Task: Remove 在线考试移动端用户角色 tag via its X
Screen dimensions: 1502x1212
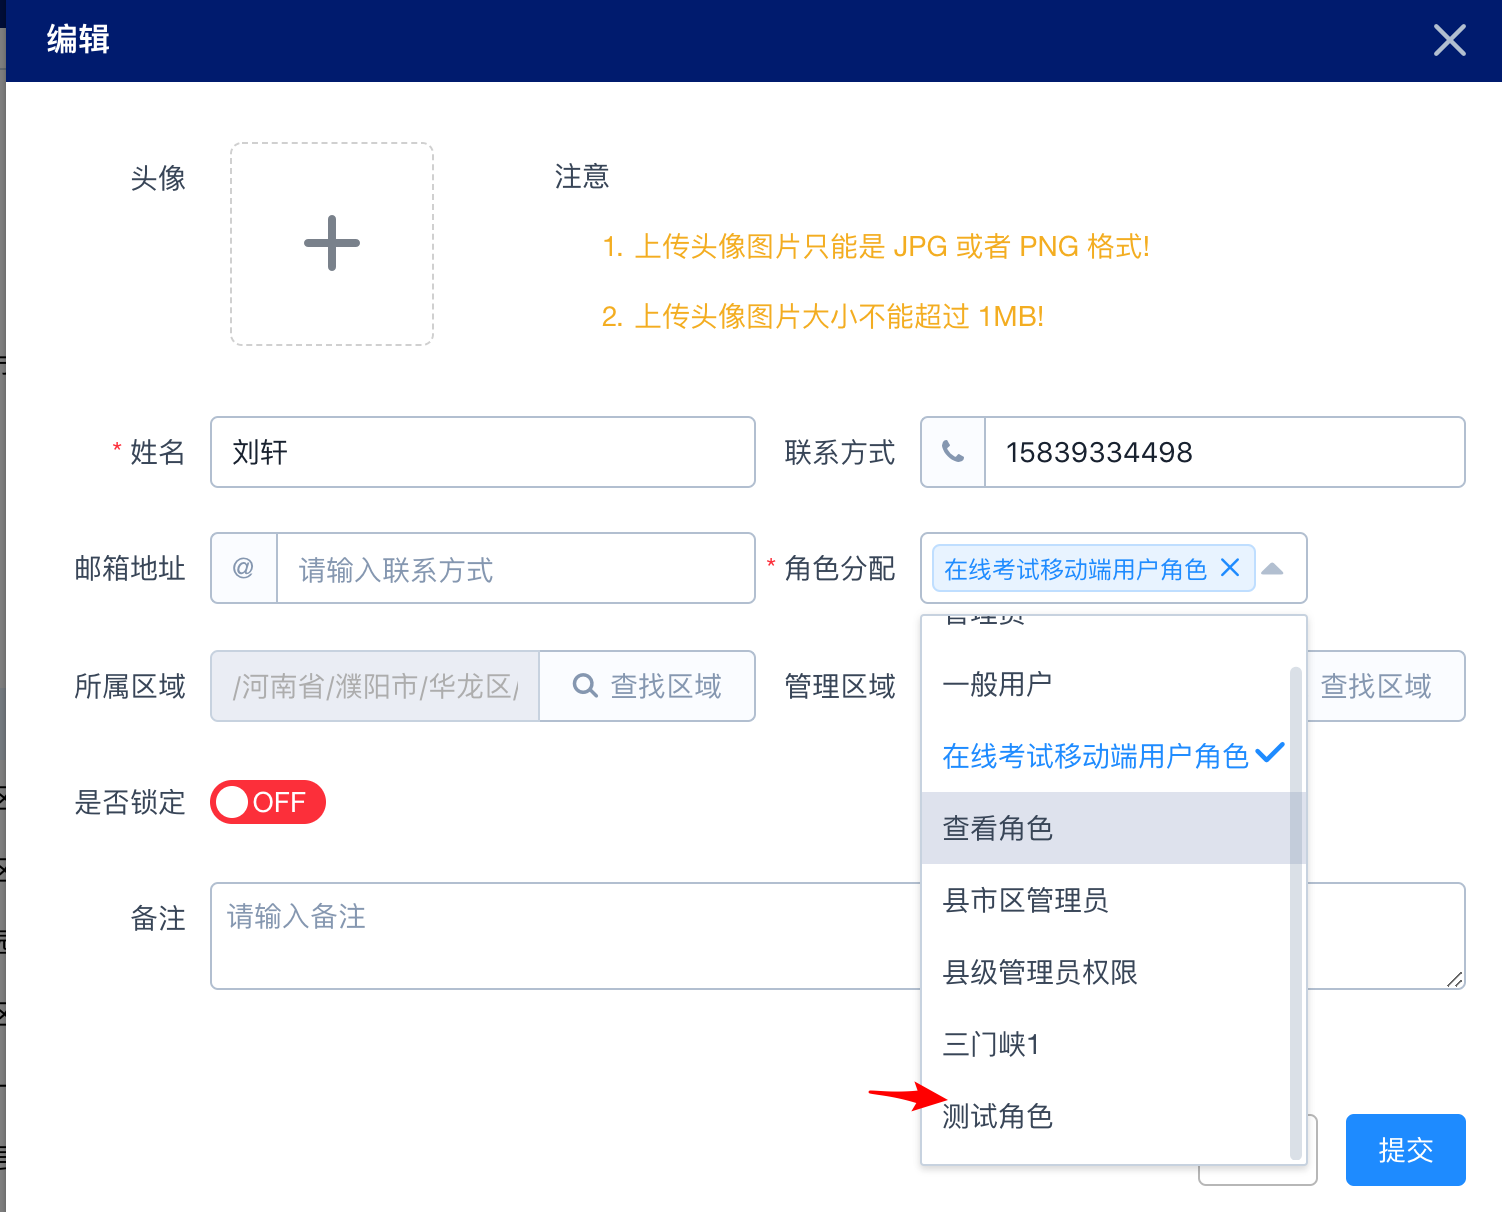Action: point(1230,568)
